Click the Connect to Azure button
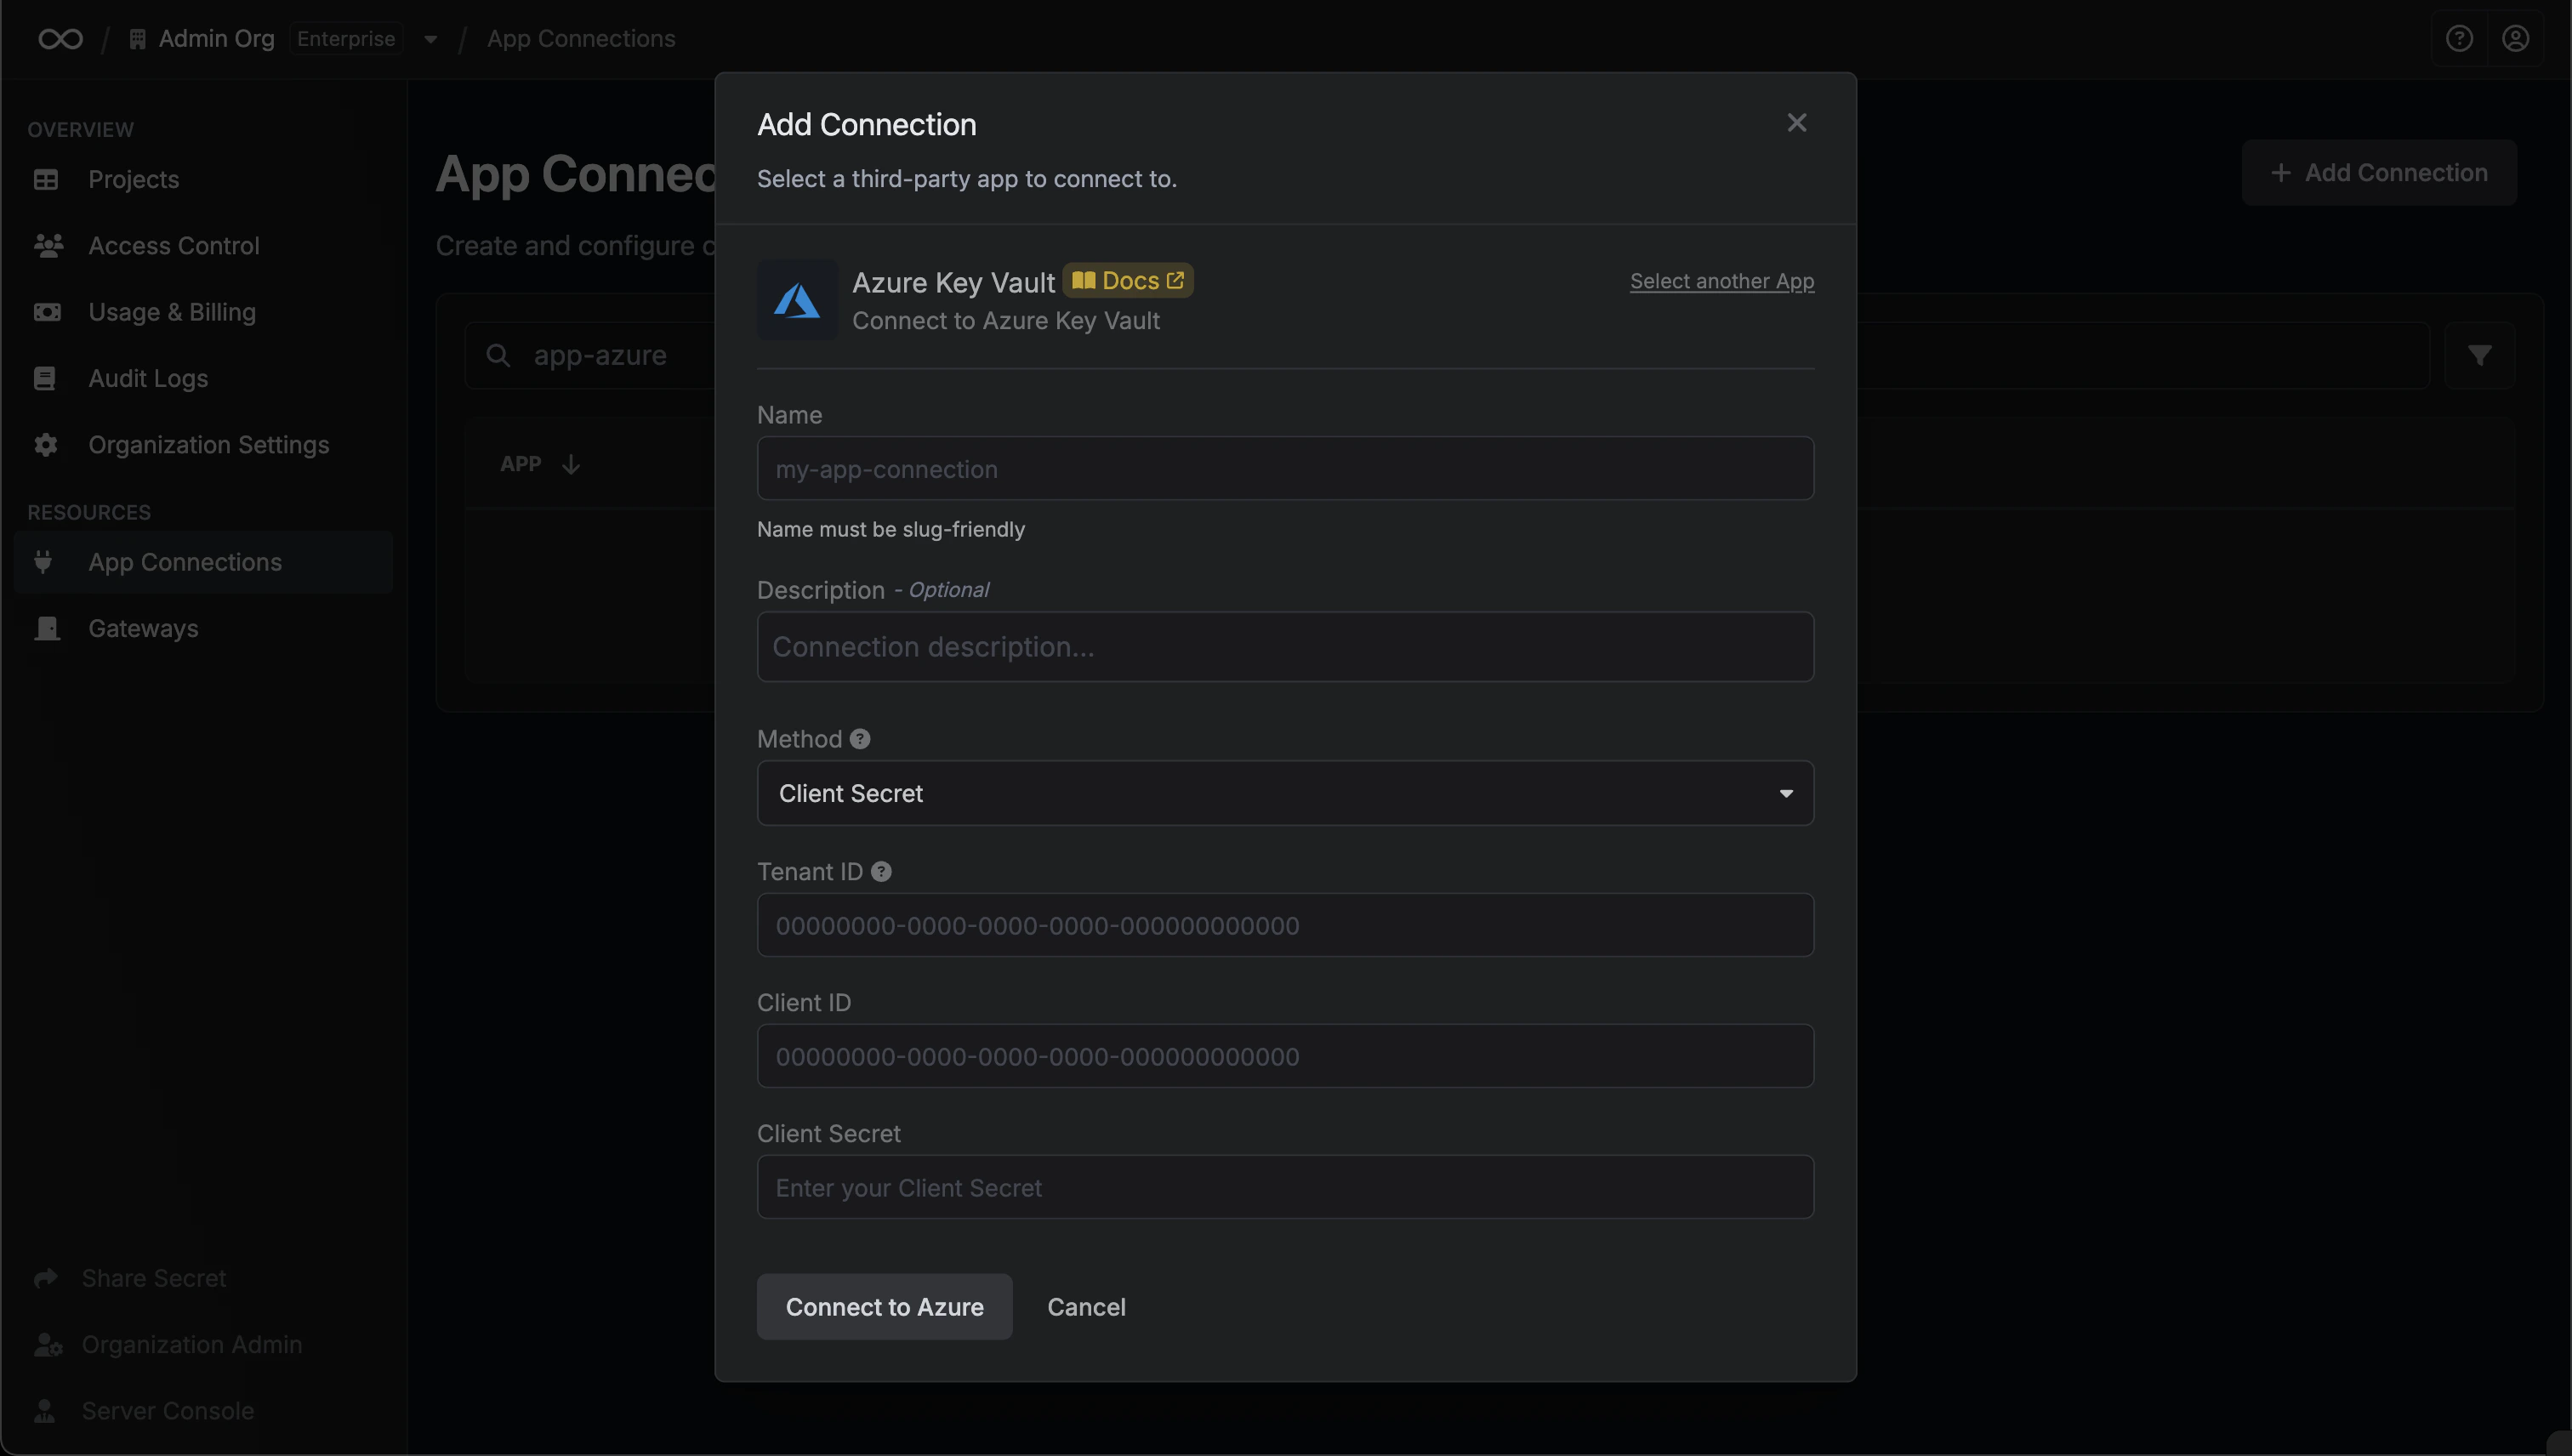 (884, 1307)
